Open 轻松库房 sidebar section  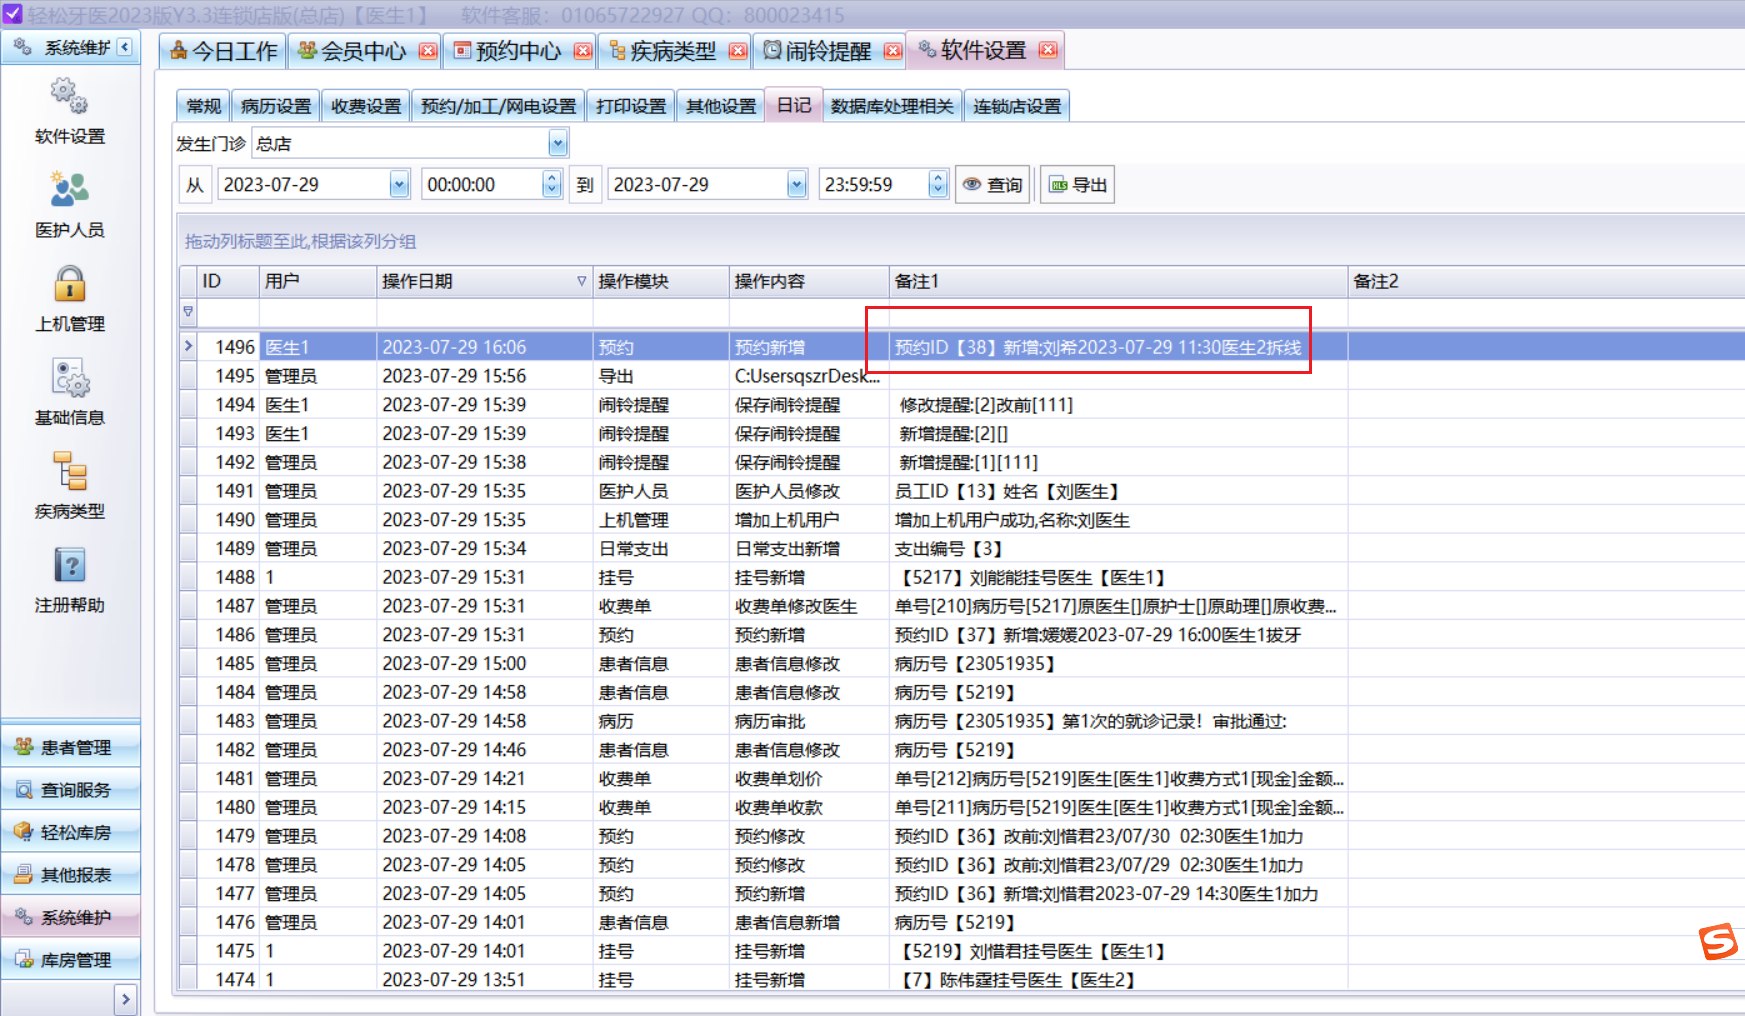coord(71,833)
